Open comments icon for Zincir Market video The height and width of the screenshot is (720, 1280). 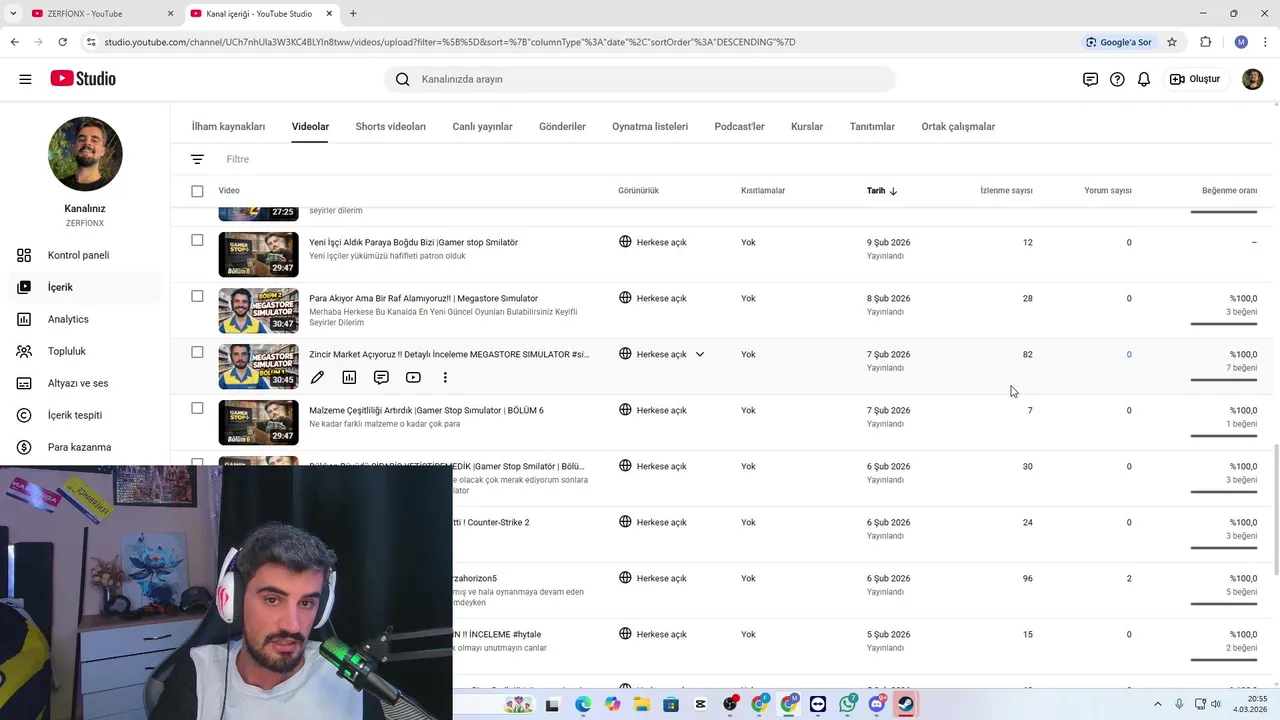click(381, 377)
